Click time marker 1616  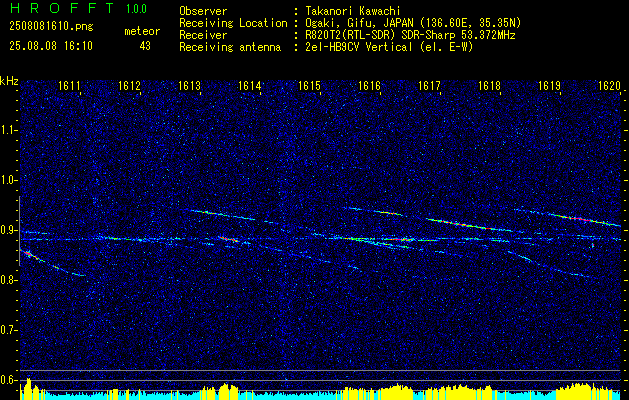[369, 85]
